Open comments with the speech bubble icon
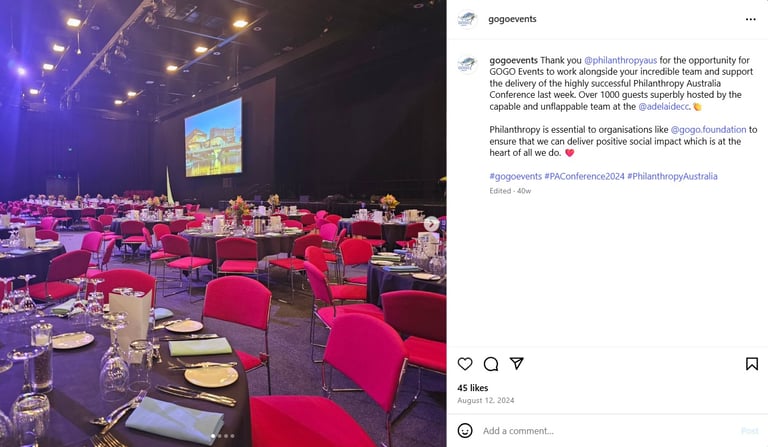The height and width of the screenshot is (447, 768). (x=491, y=364)
